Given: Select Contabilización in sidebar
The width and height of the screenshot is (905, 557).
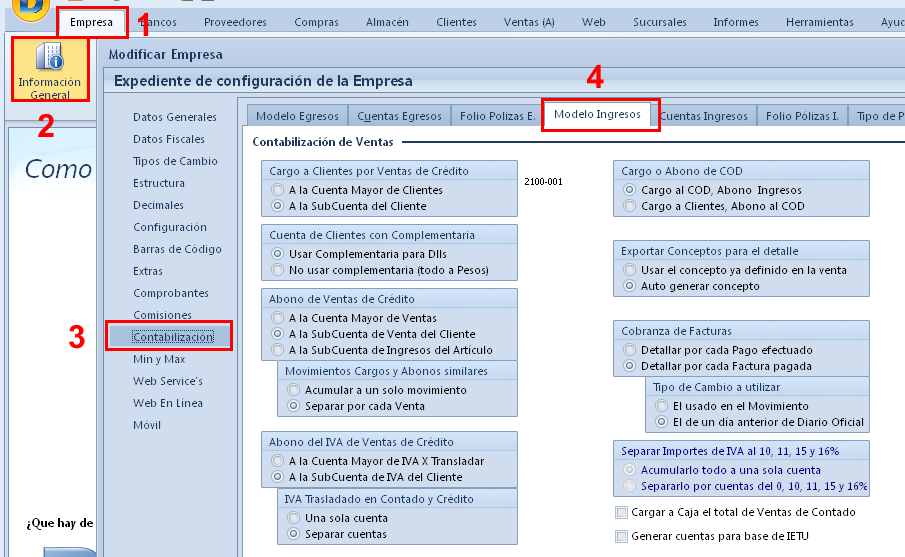Looking at the screenshot, I should [173, 337].
